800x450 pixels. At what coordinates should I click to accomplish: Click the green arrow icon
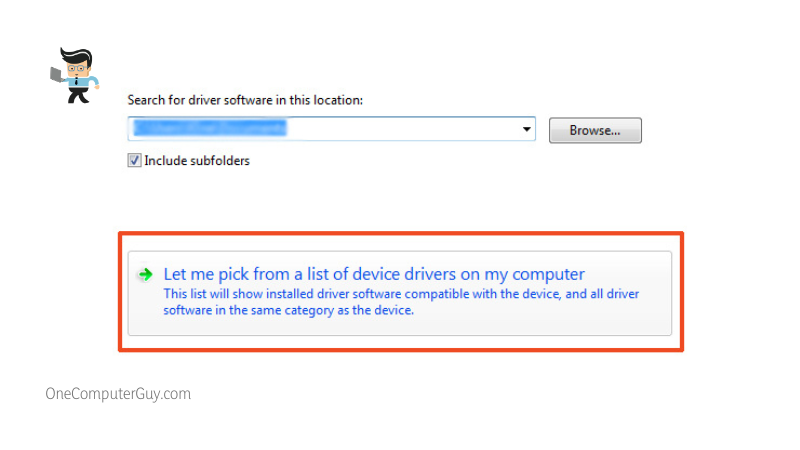pyautogui.click(x=146, y=274)
